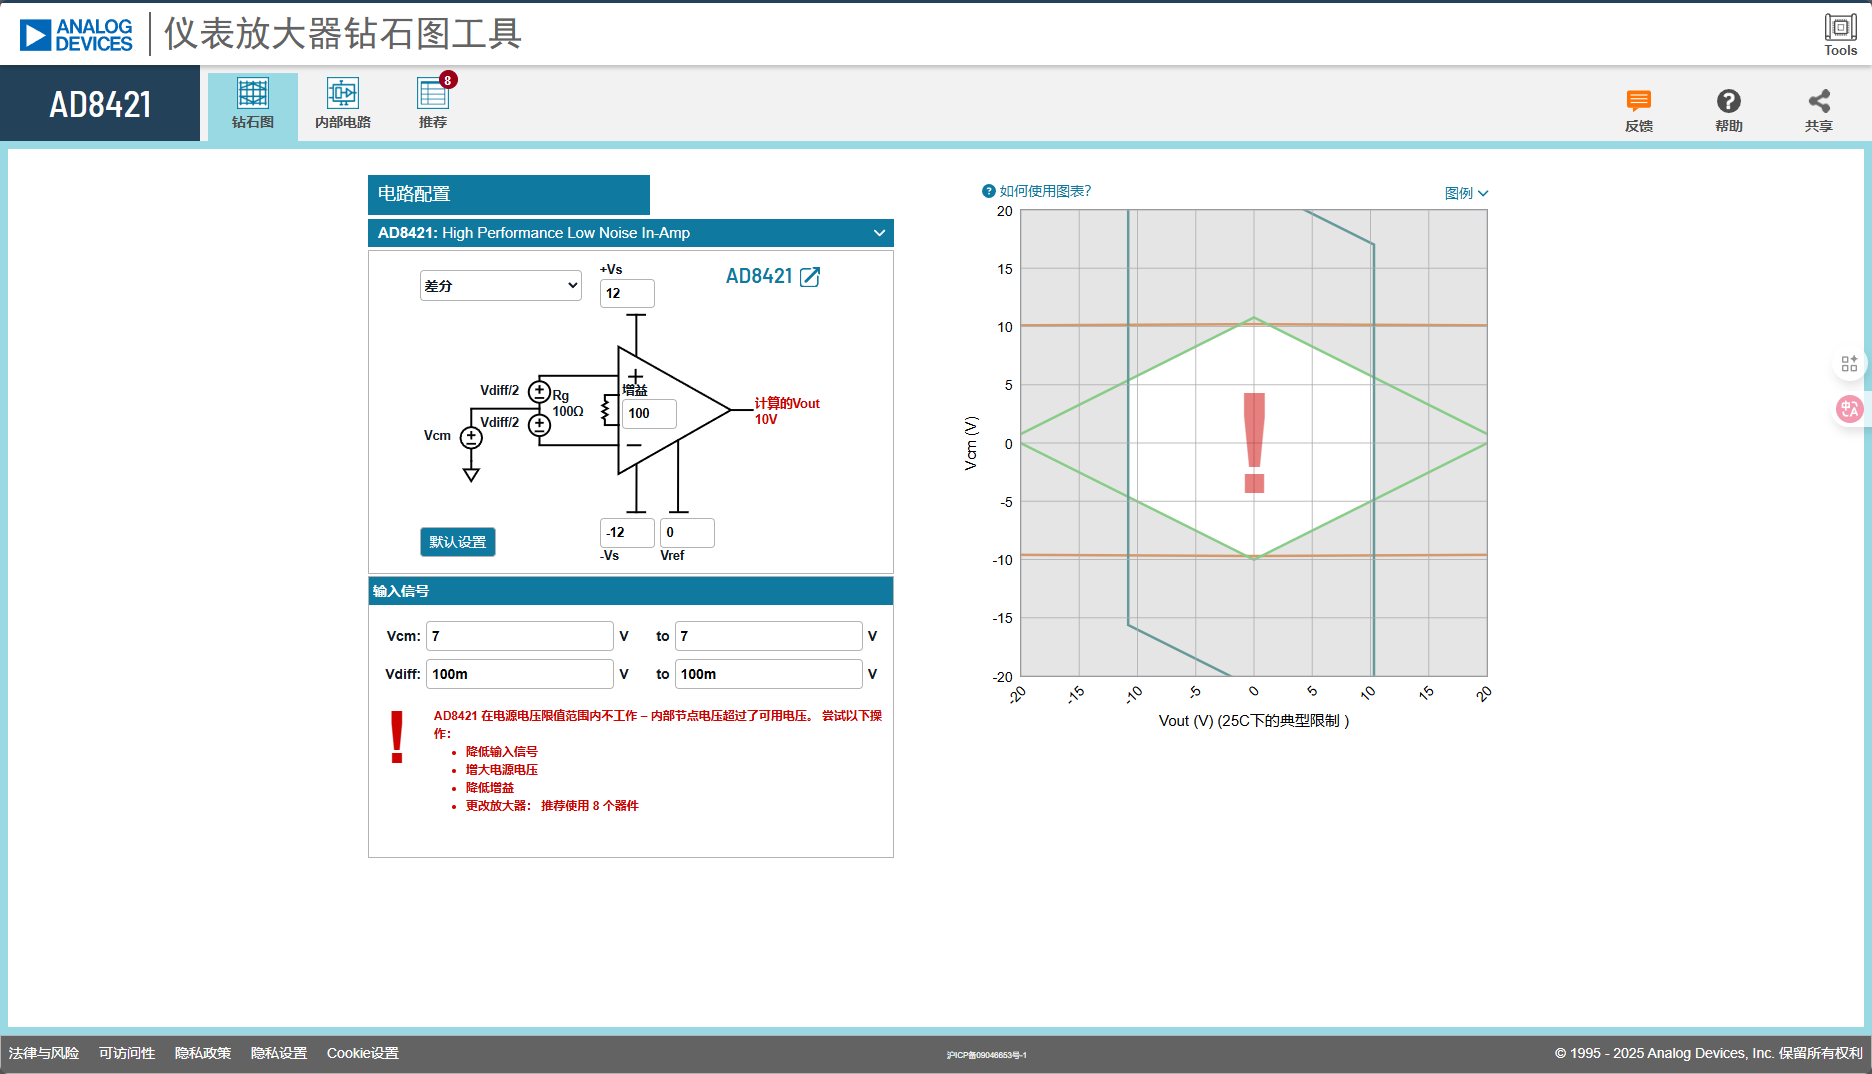
Task: Open the 帮助 help icon
Action: (x=1729, y=110)
